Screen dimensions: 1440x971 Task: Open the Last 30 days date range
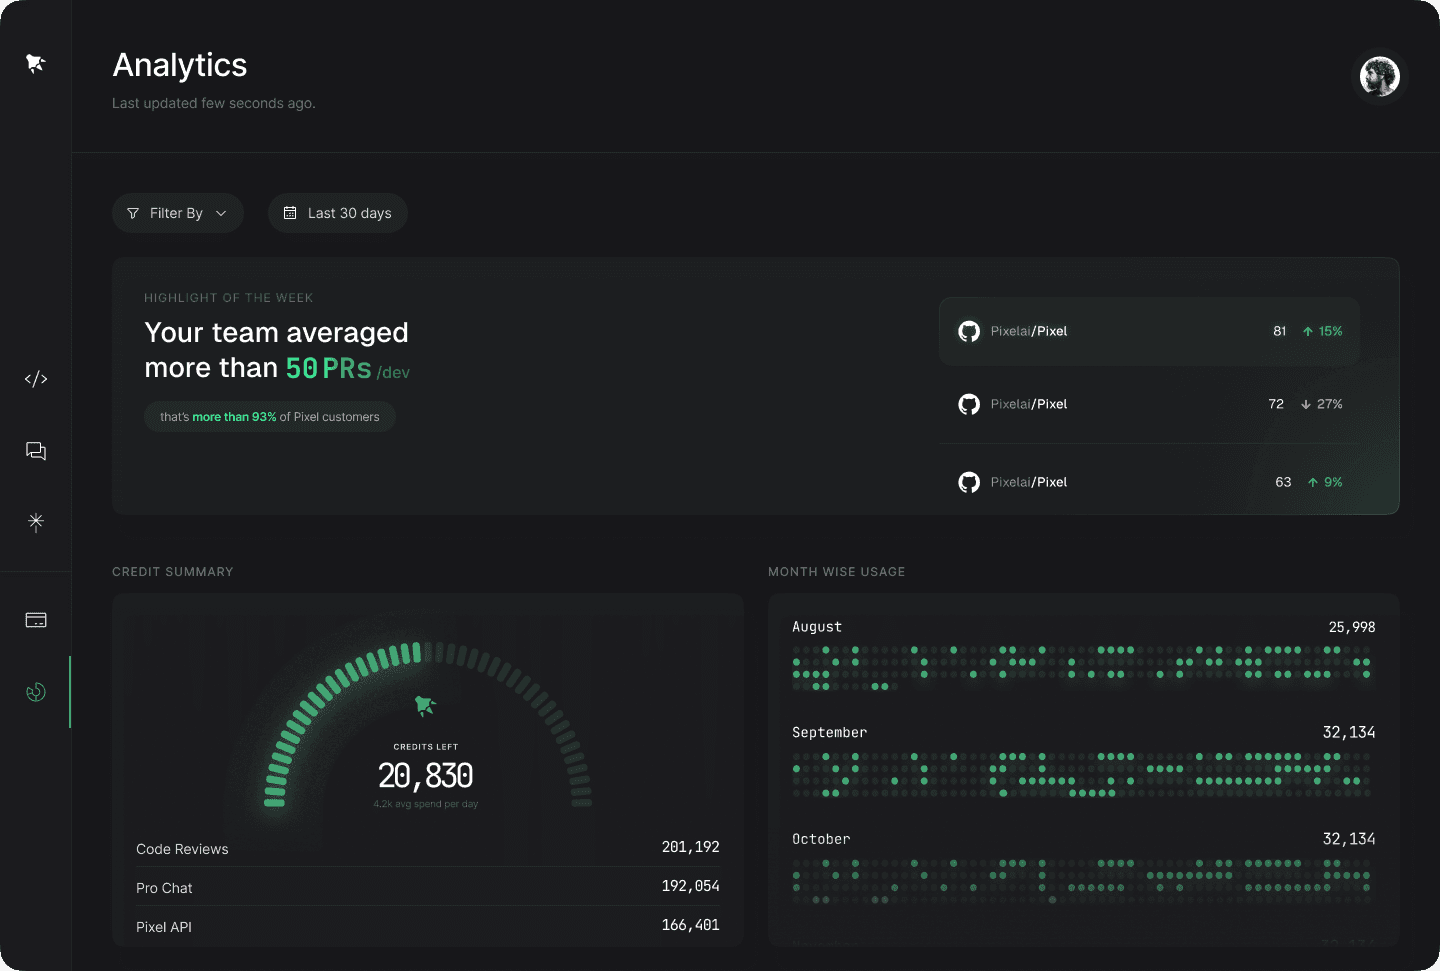pos(338,213)
